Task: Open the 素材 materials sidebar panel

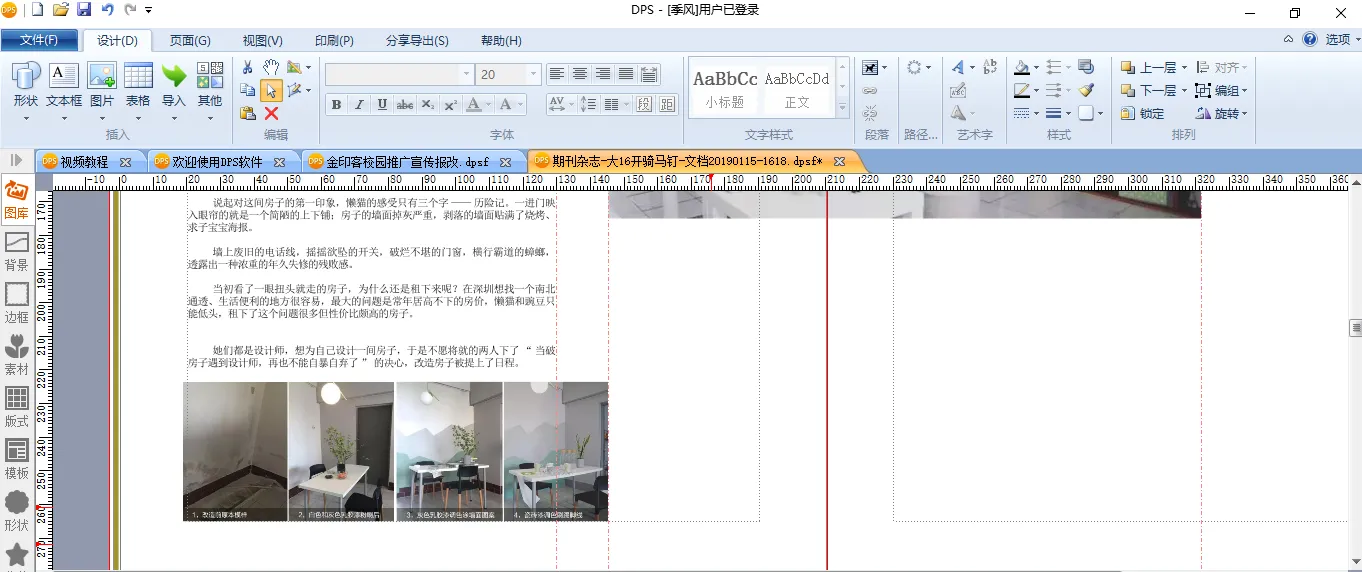Action: [x=17, y=355]
